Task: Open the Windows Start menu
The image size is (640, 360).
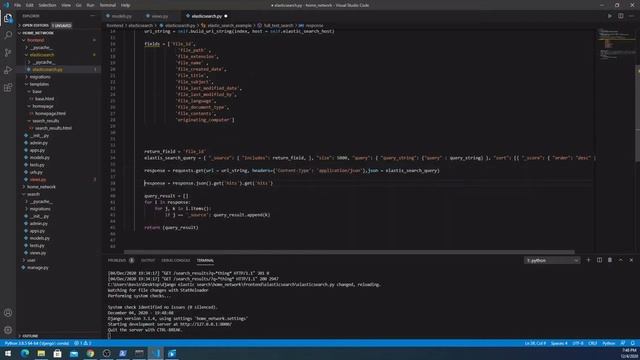Action: tap(8, 353)
